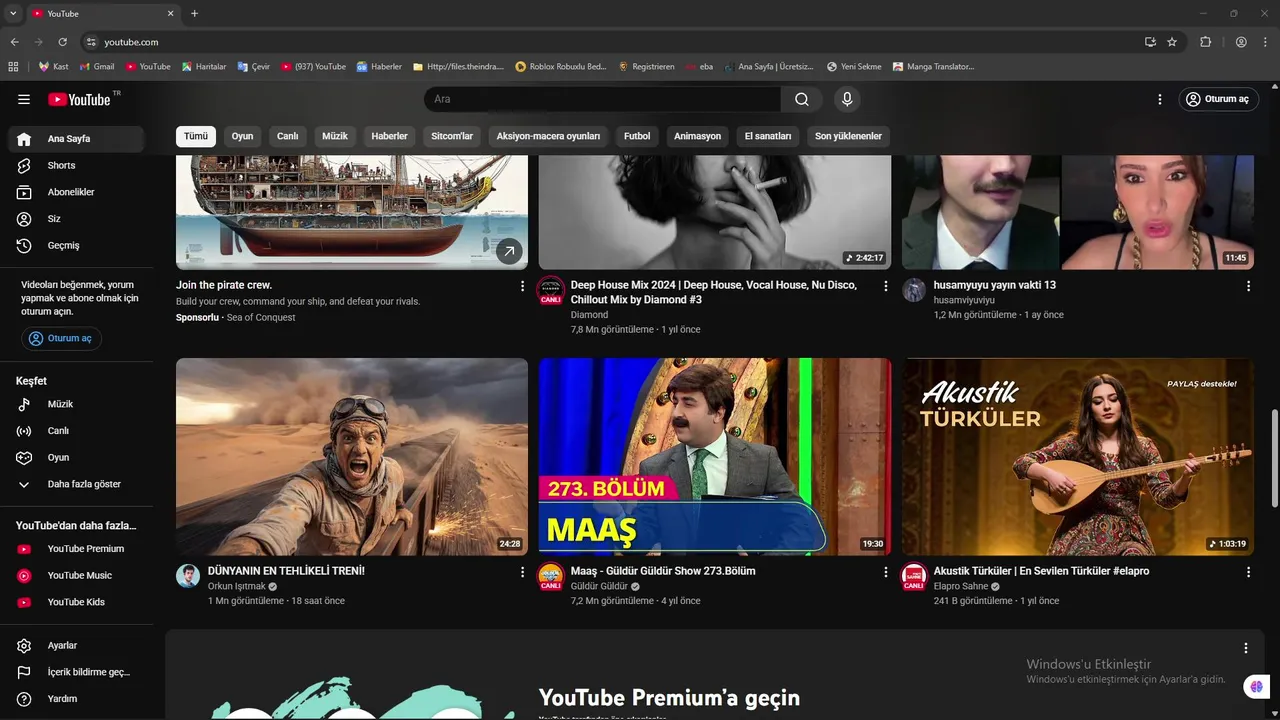This screenshot has width=1280, height=720.
Task: Open browser extensions puzzle icon
Action: click(x=1205, y=42)
